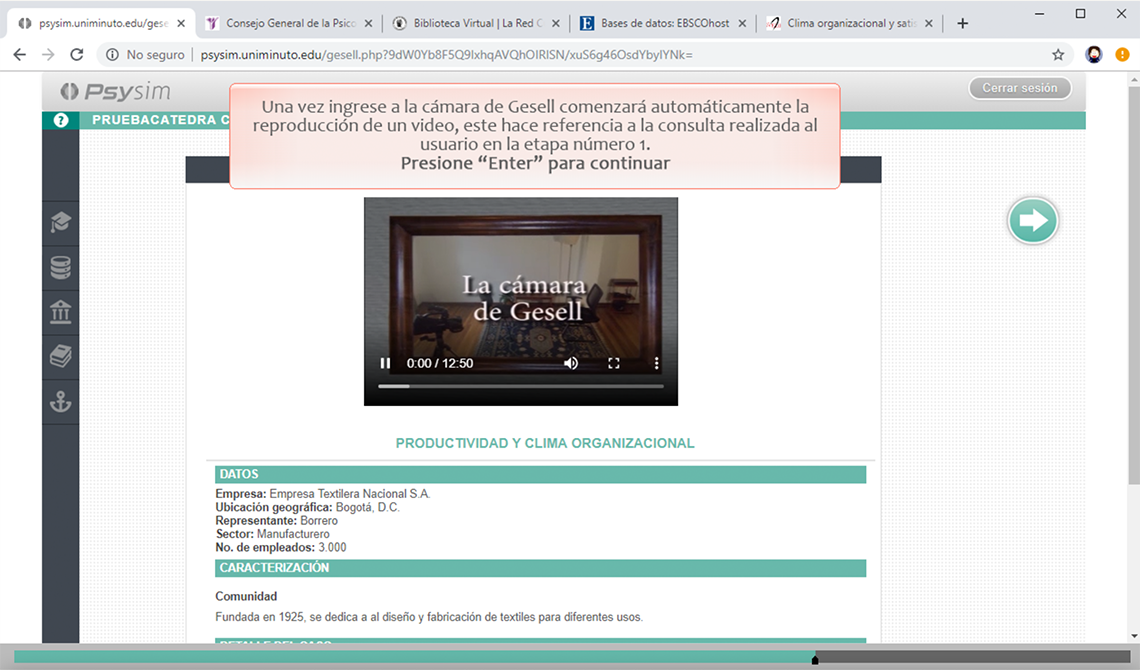Click the black marker on bottom progress bar

(x=815, y=660)
